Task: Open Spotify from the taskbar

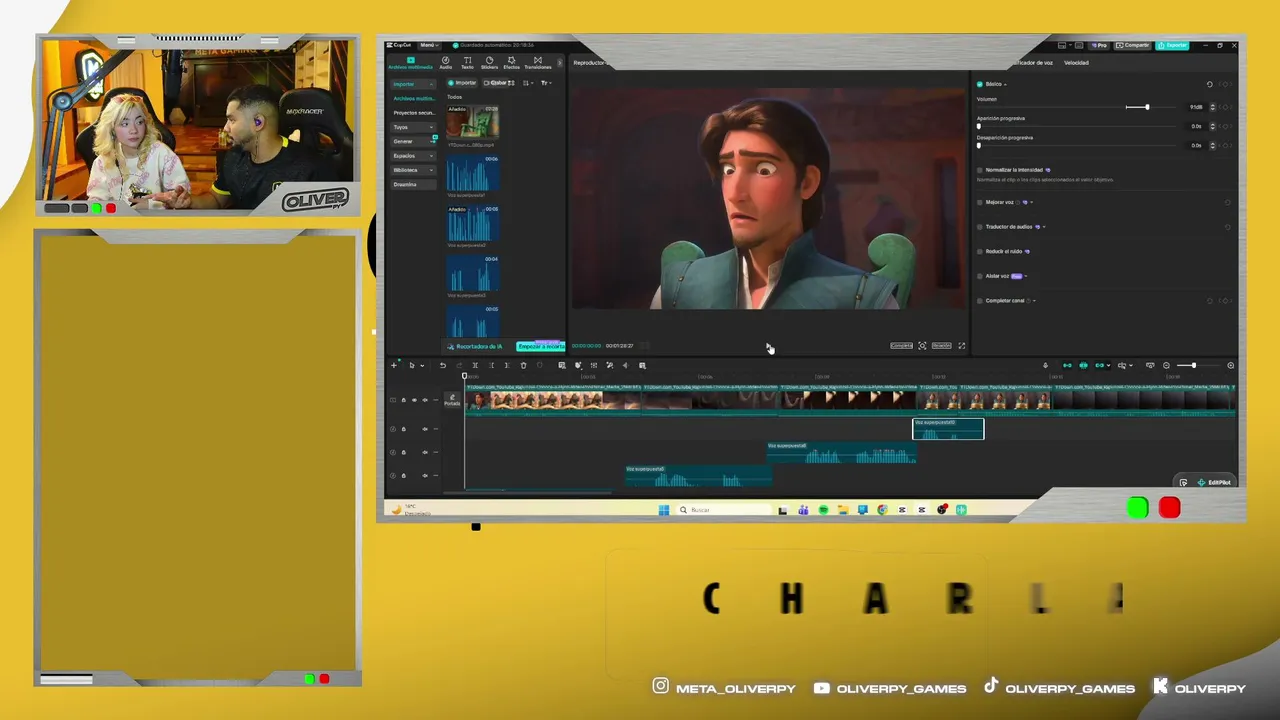Action: pos(823,510)
